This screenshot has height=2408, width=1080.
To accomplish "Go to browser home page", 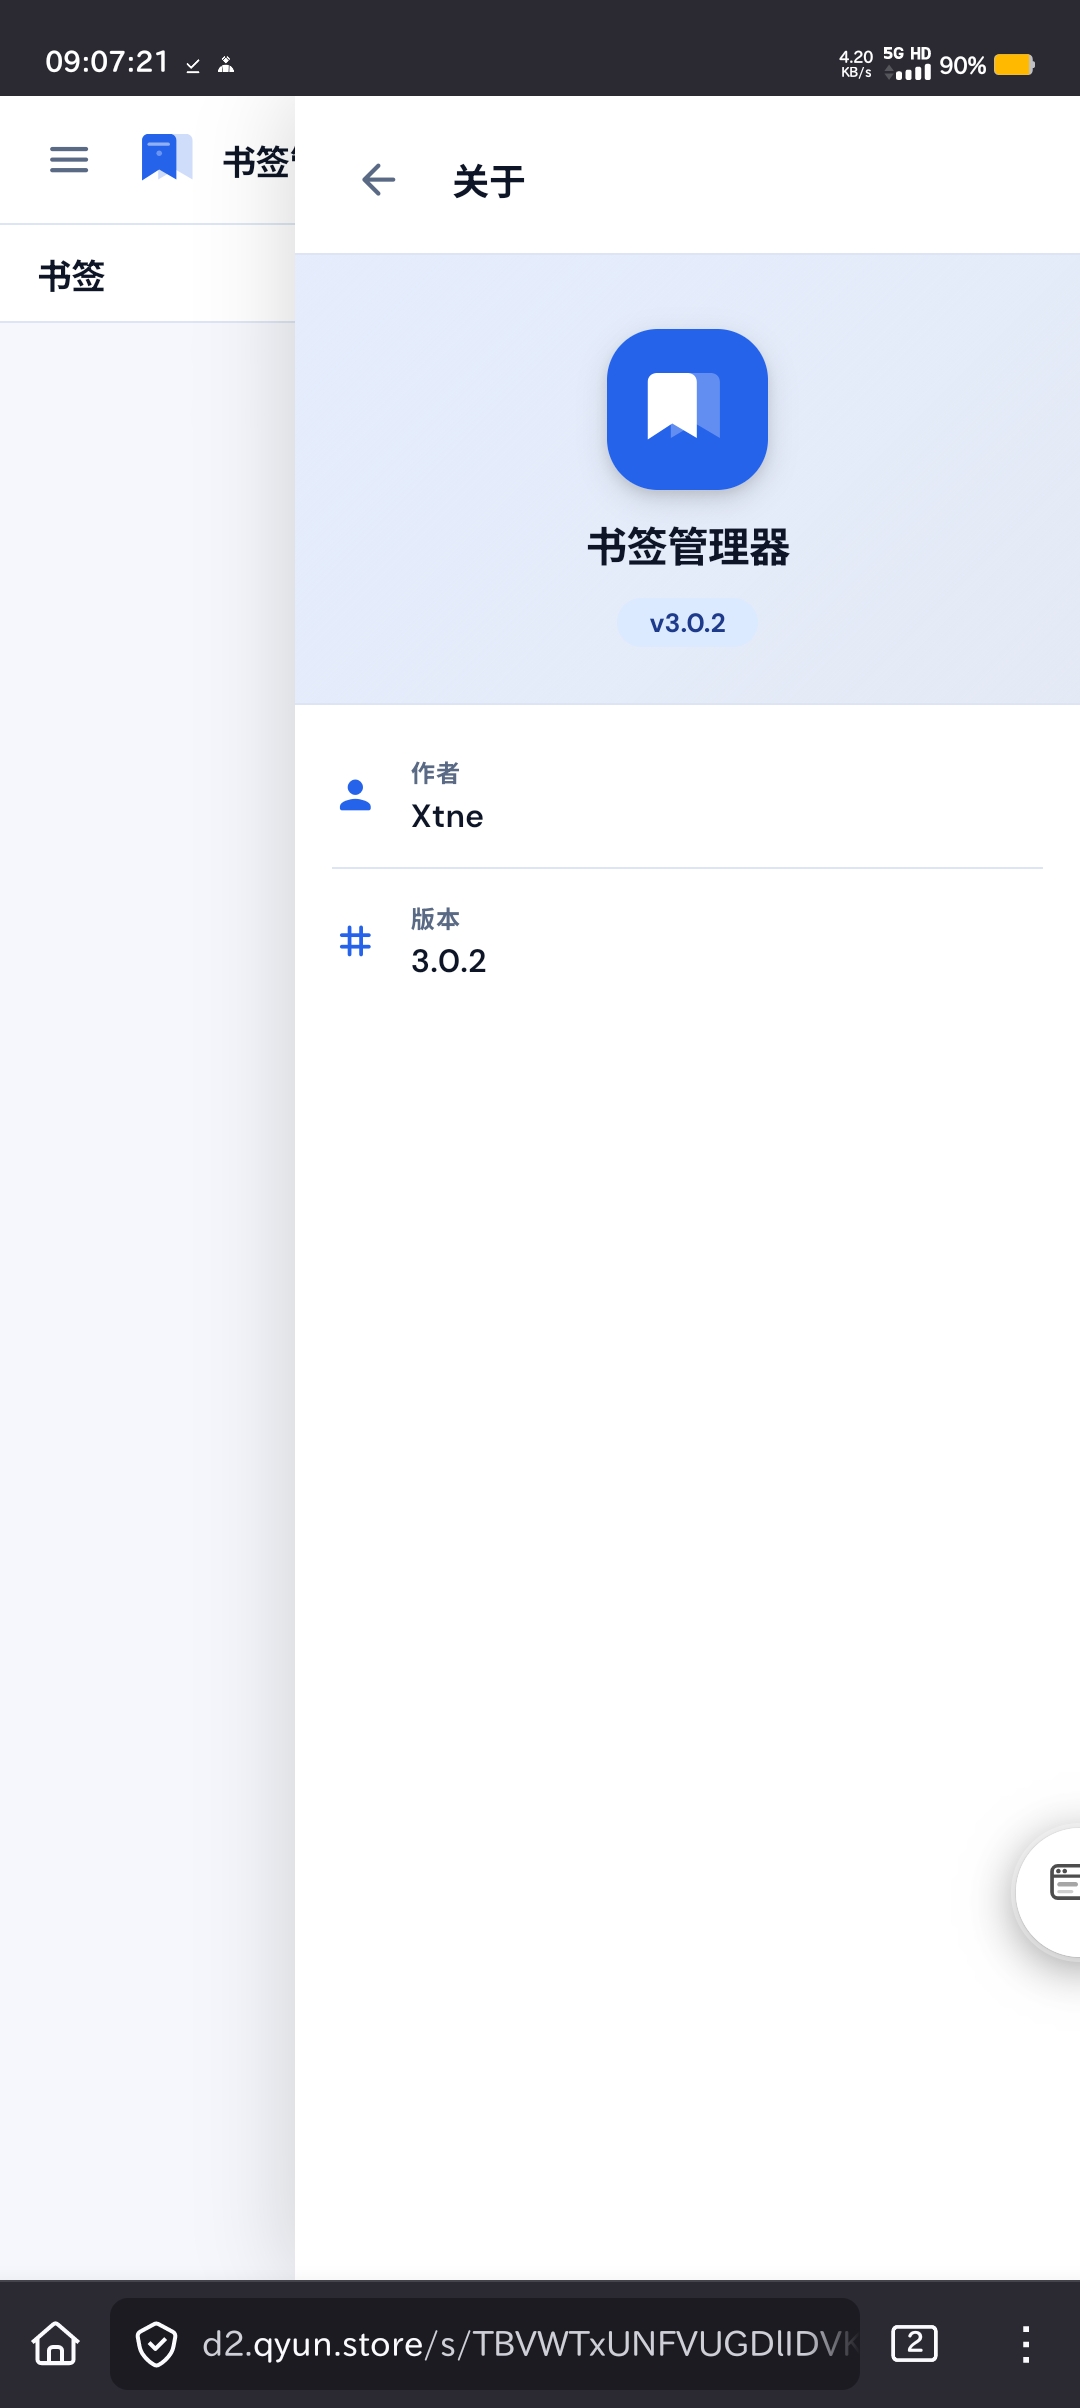I will tap(56, 2343).
